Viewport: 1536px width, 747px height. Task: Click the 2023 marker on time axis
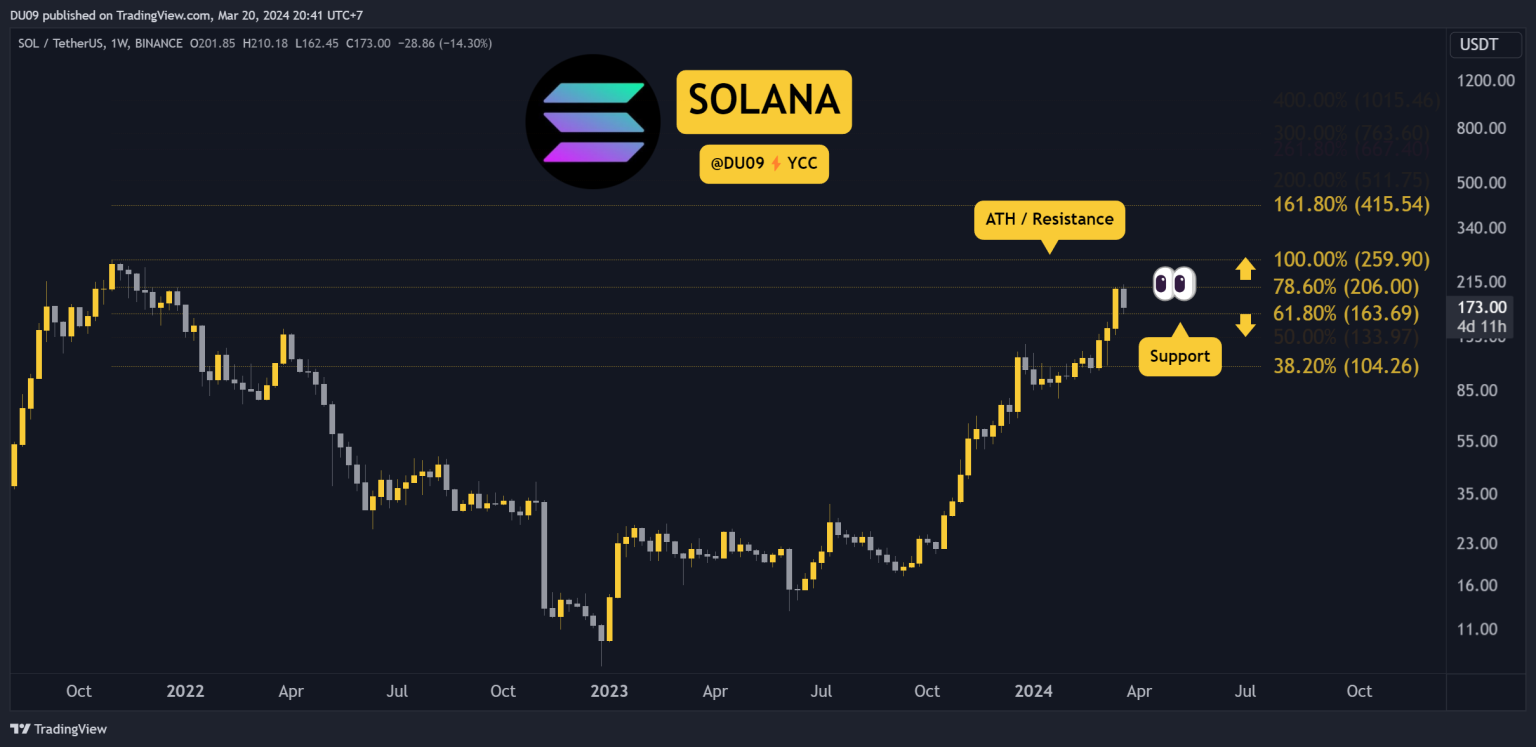coord(609,691)
